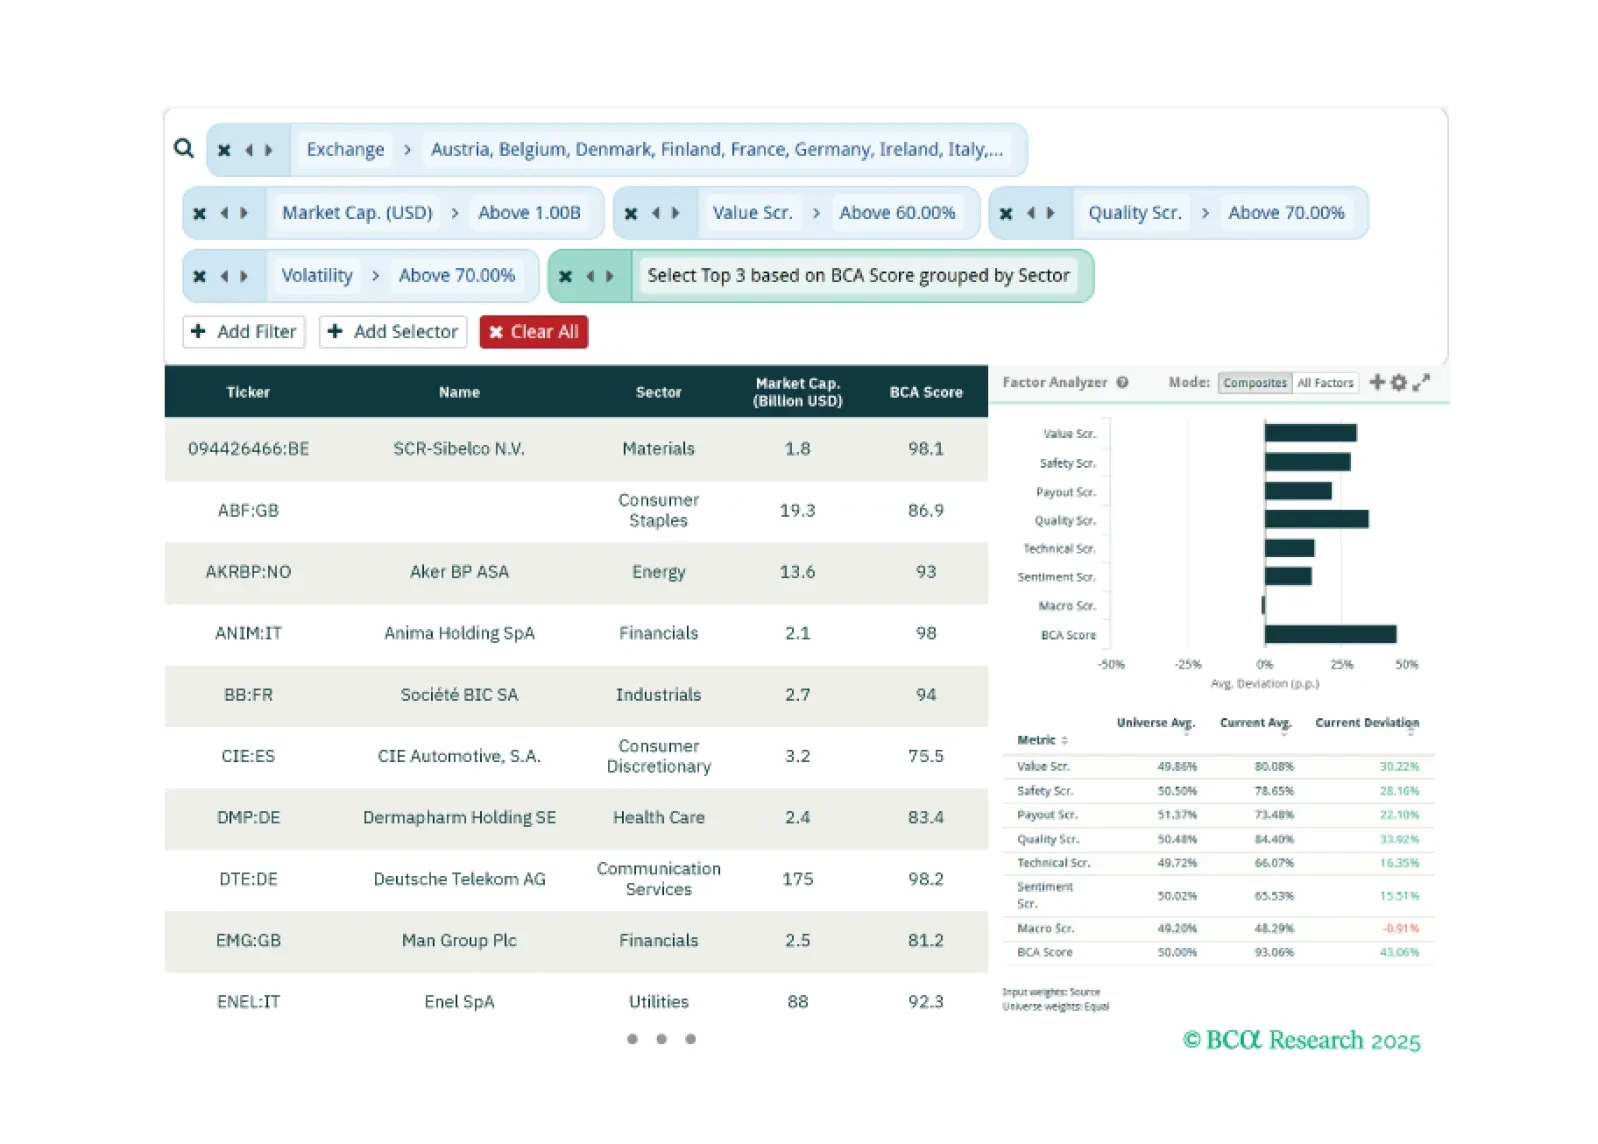
Task: Click the Add Filter button
Action: pyautogui.click(x=243, y=332)
